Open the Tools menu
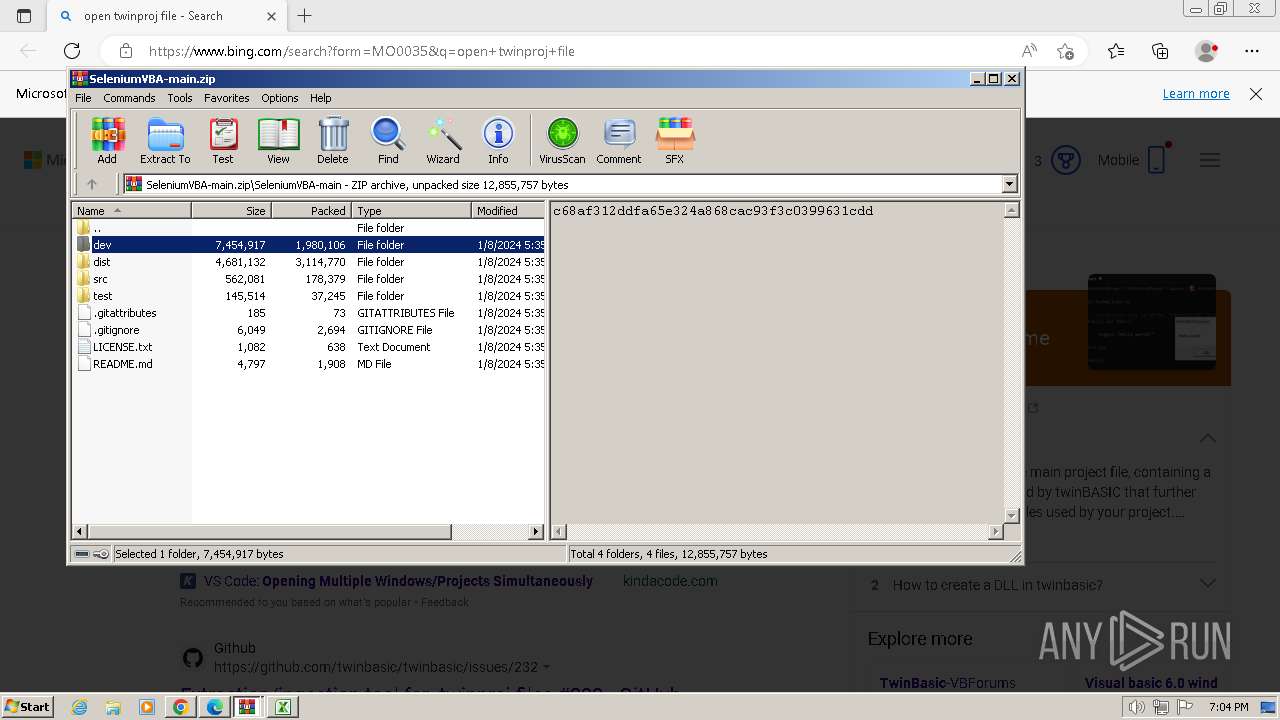The image size is (1280, 720). [180, 98]
